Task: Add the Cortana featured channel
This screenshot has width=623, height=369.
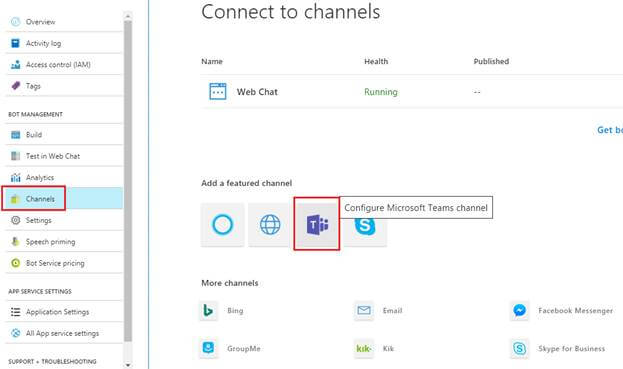Action: coord(222,225)
